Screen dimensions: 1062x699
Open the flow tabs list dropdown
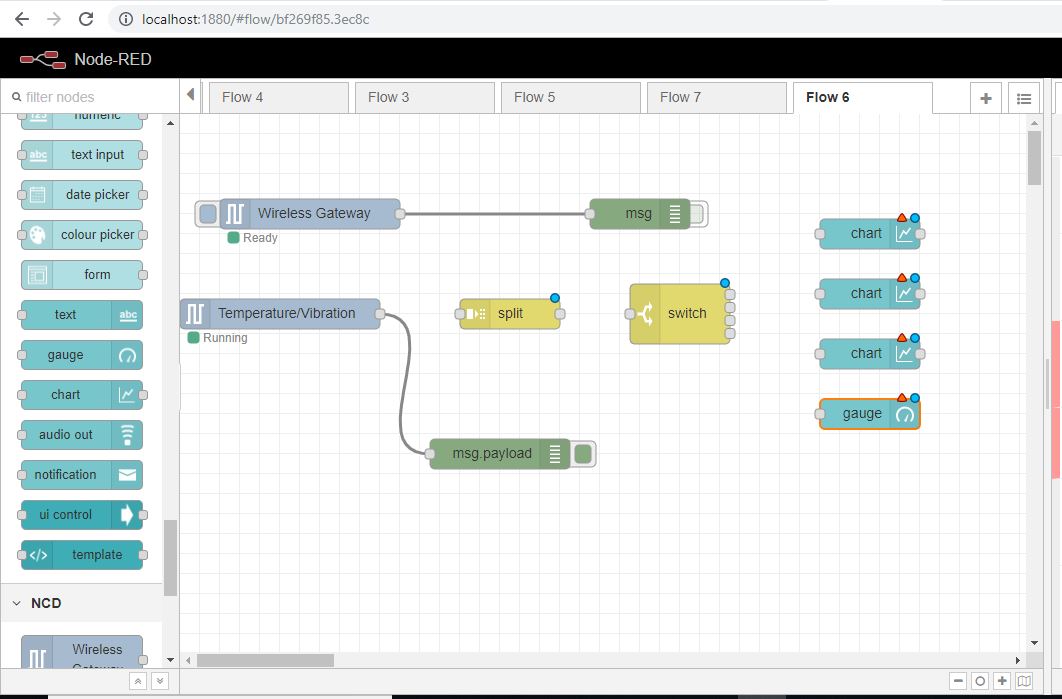click(1024, 98)
